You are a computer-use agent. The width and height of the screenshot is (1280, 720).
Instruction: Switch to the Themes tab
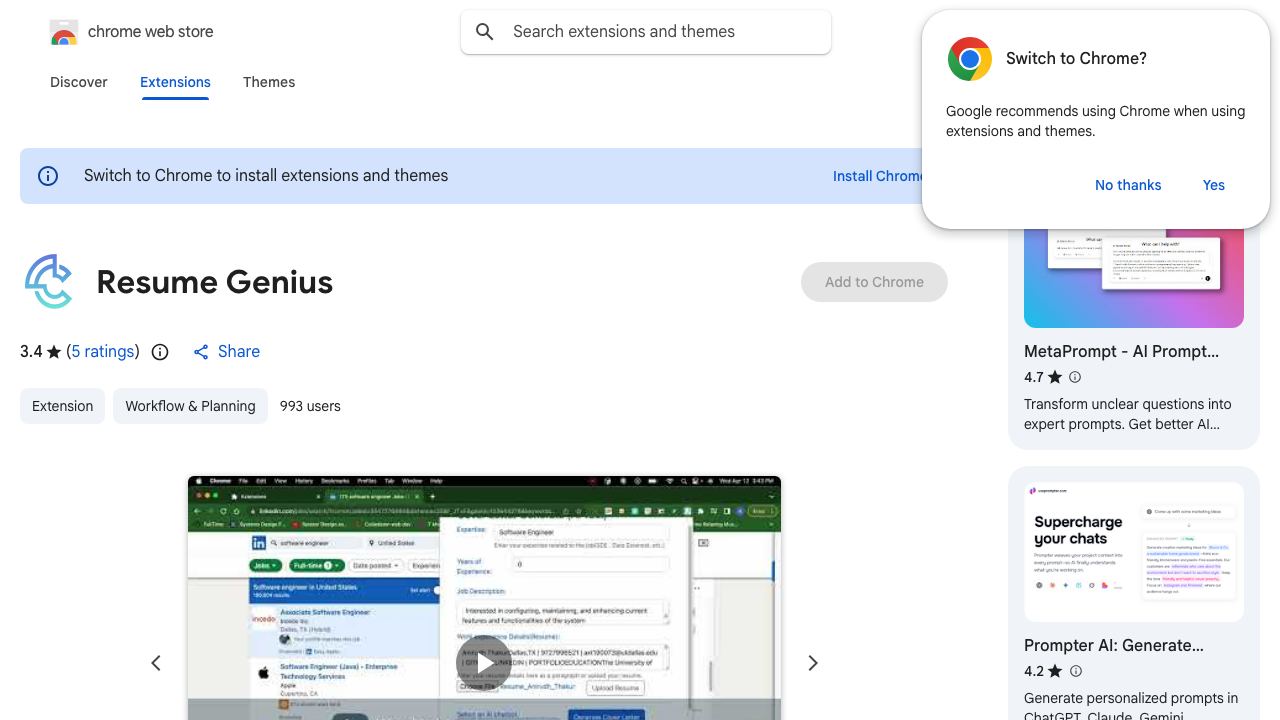pos(269,82)
